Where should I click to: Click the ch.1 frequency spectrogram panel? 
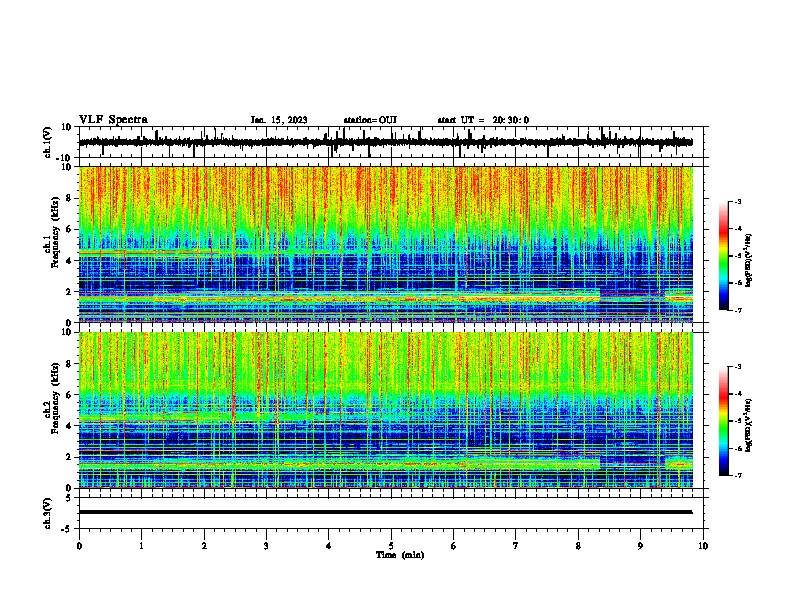(x=386, y=244)
